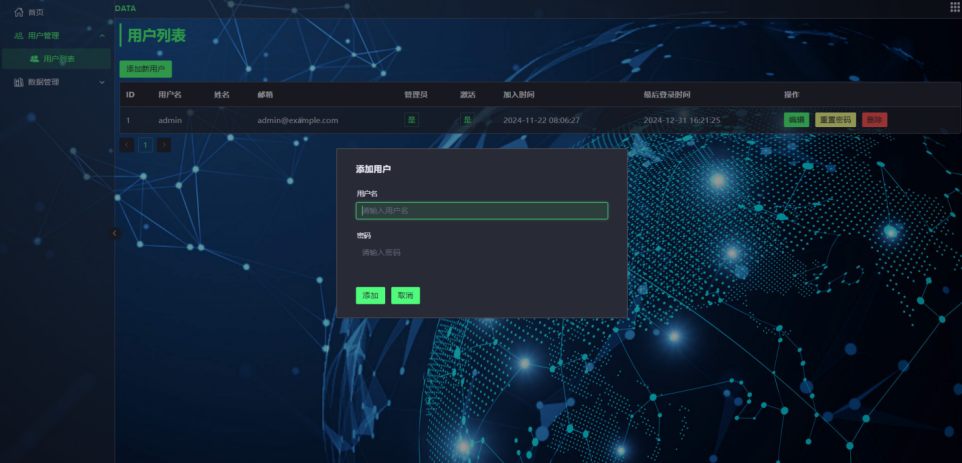
Task: Click the 数据管理 chart icon
Action: click(x=18, y=82)
